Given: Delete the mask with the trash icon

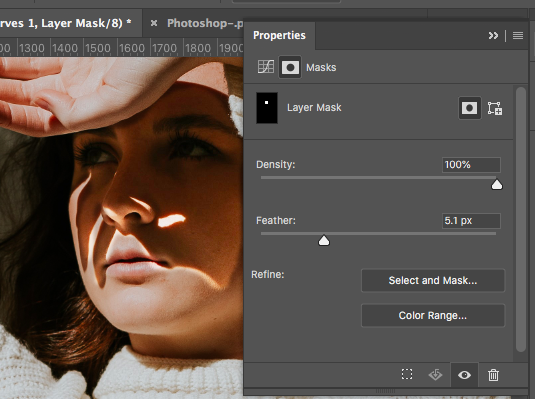Looking at the screenshot, I should click(493, 375).
